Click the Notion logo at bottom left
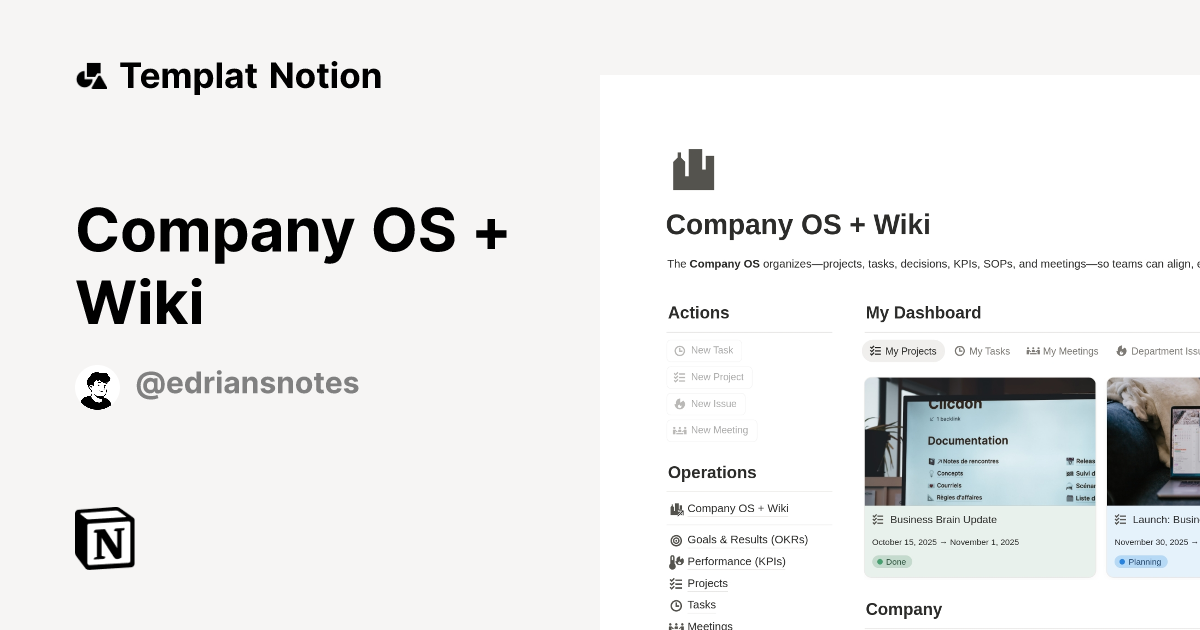 pos(104,538)
